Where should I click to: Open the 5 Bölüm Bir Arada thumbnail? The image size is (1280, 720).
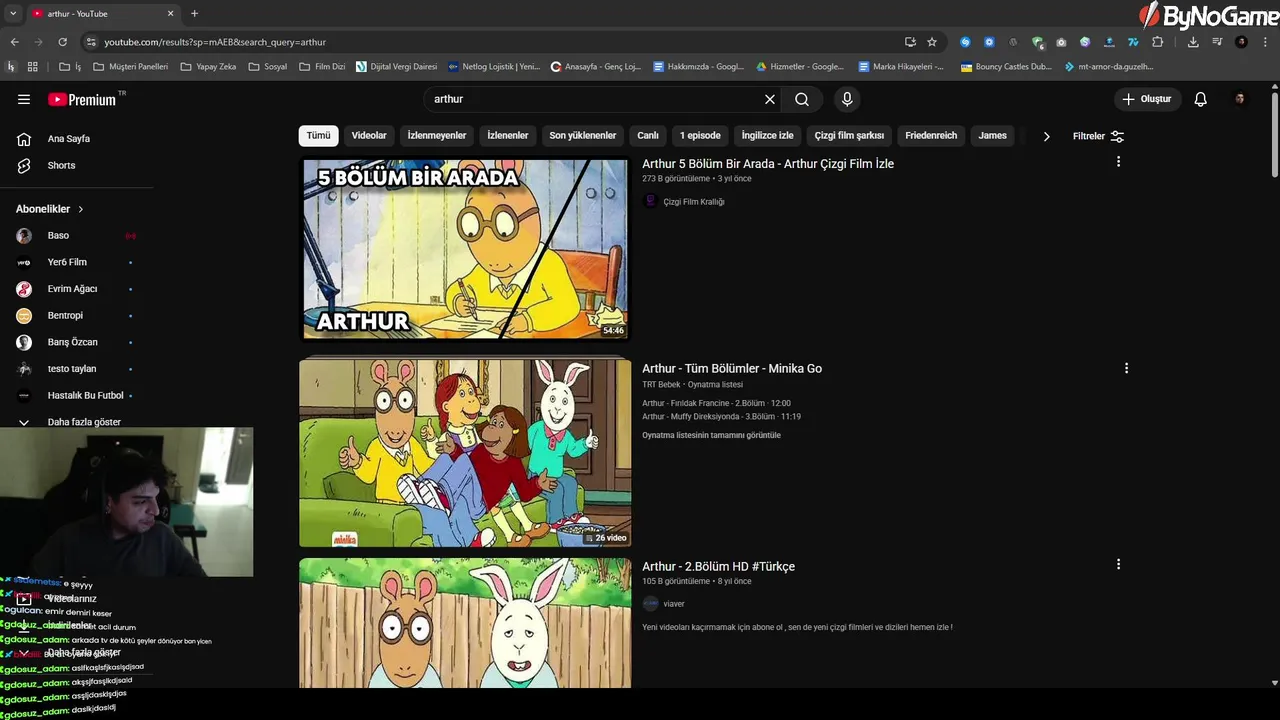pos(466,250)
